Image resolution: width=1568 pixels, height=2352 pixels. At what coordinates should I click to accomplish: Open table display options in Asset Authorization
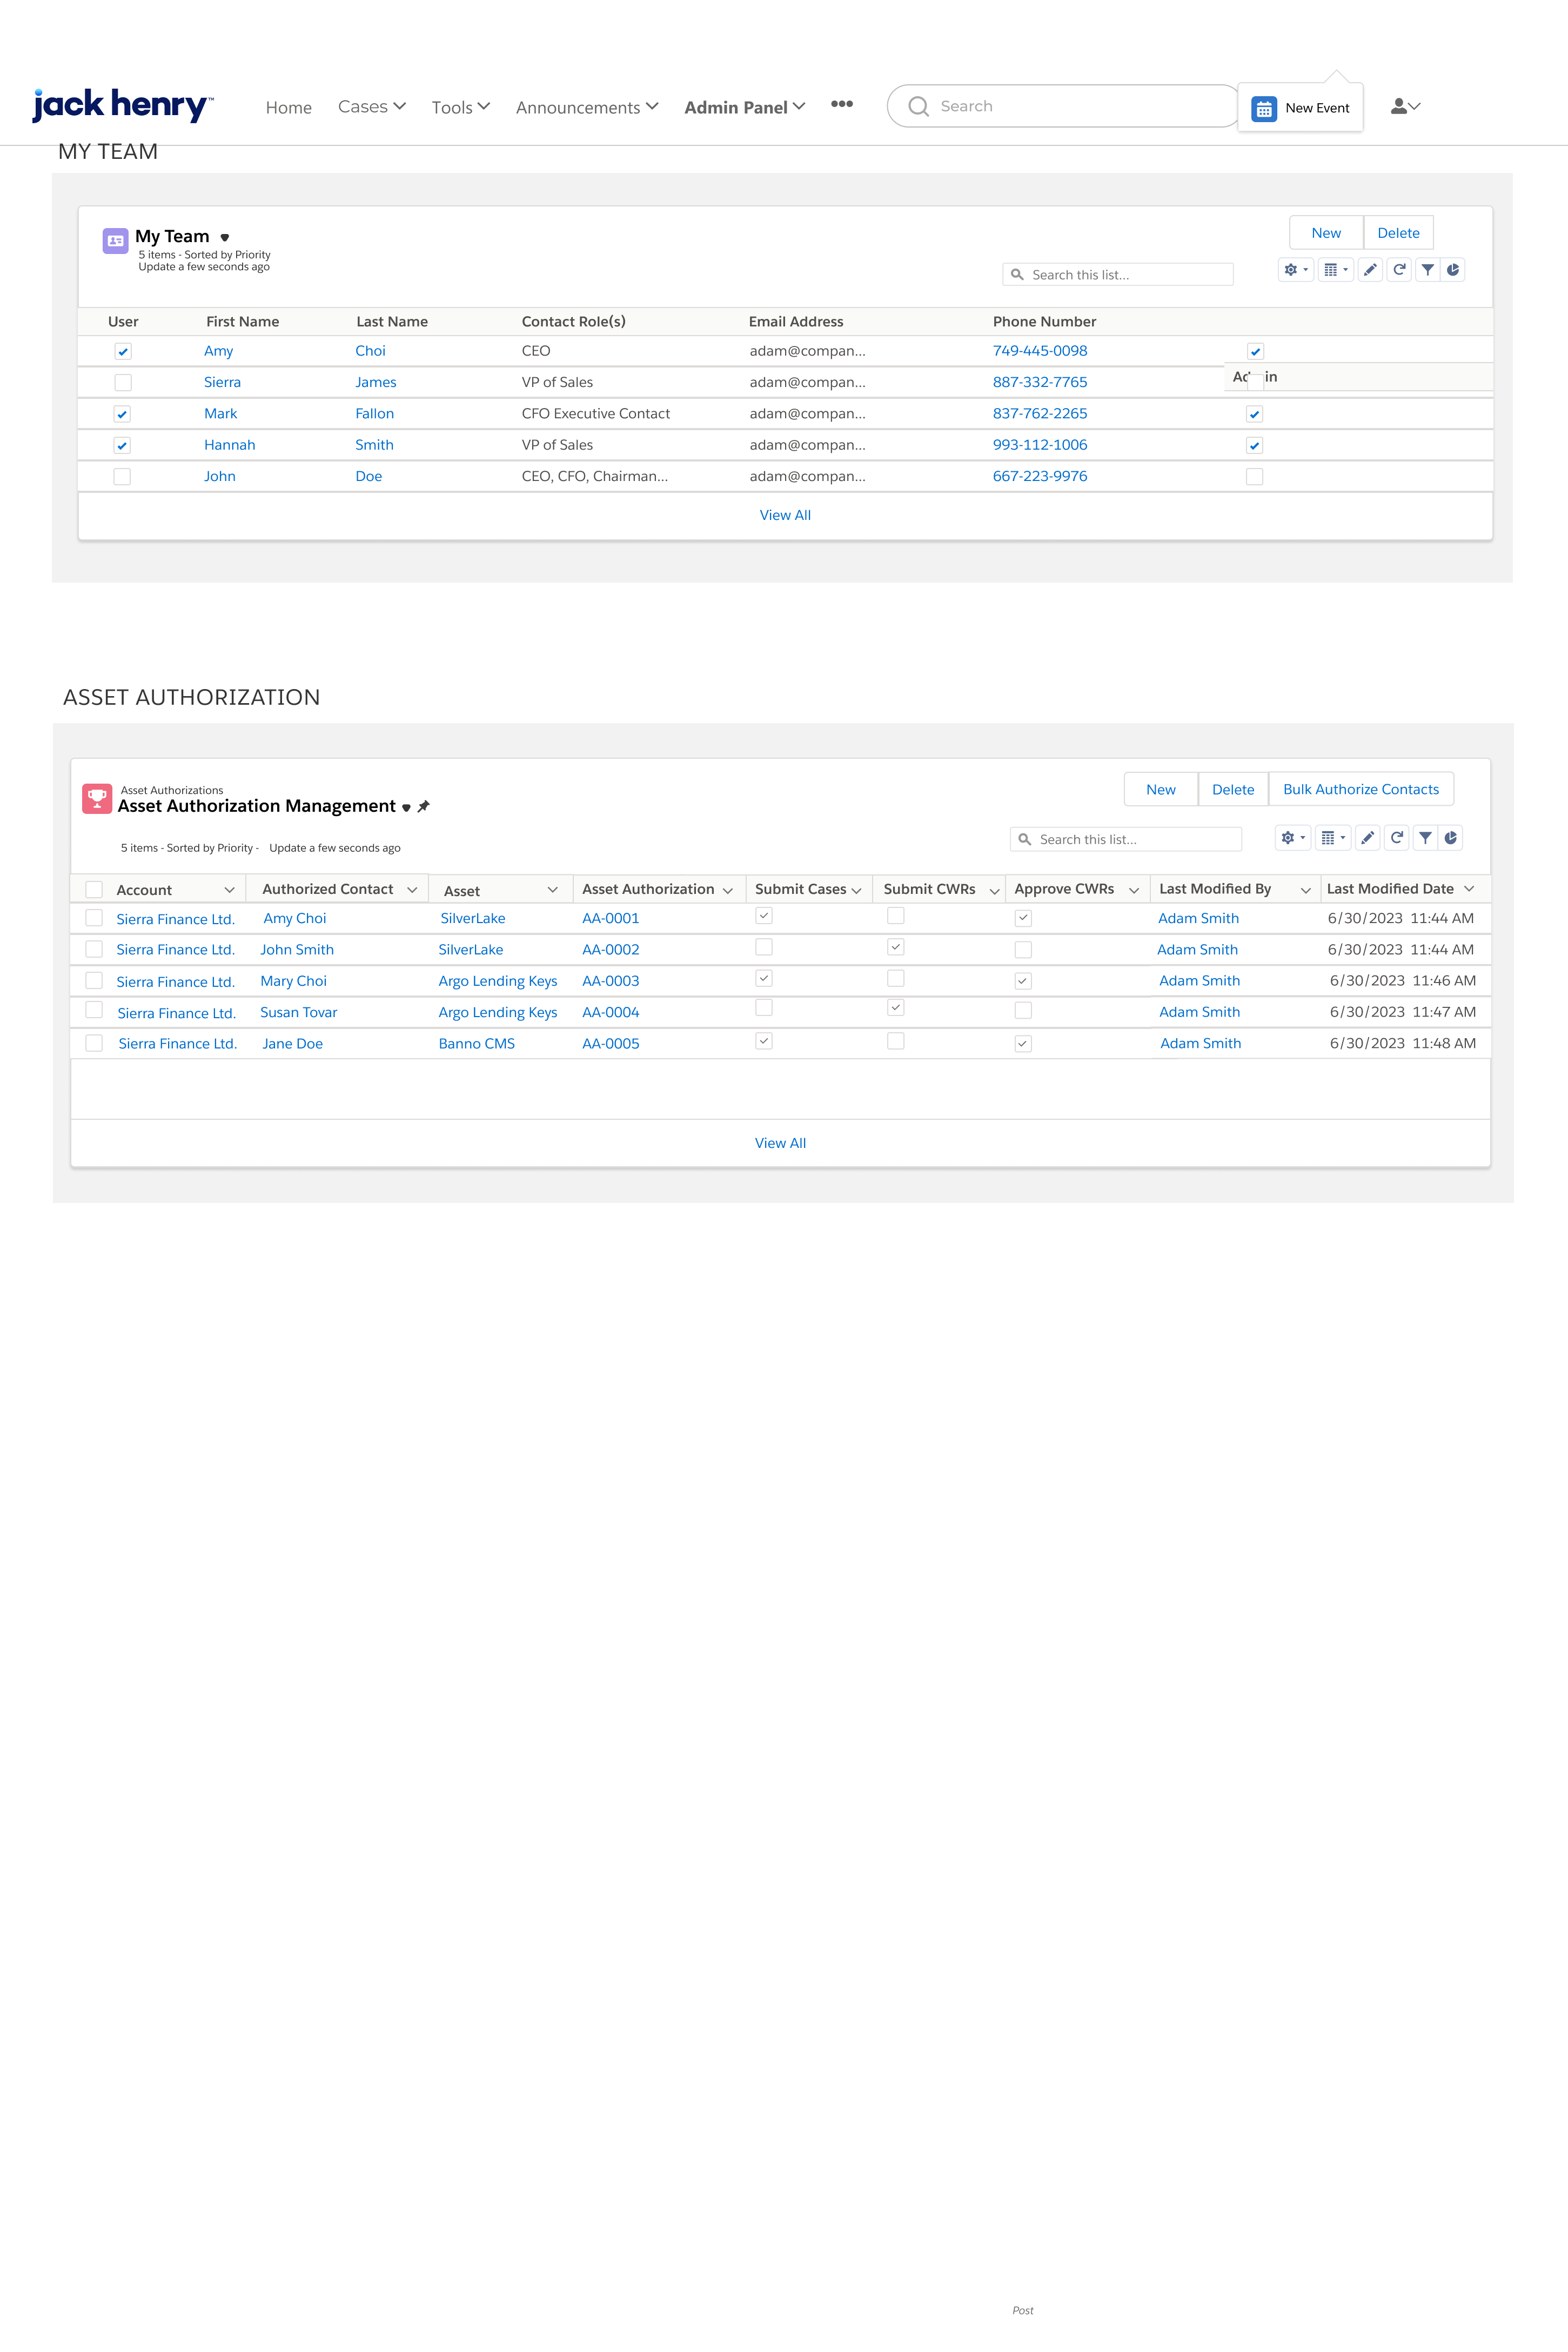(x=1333, y=838)
